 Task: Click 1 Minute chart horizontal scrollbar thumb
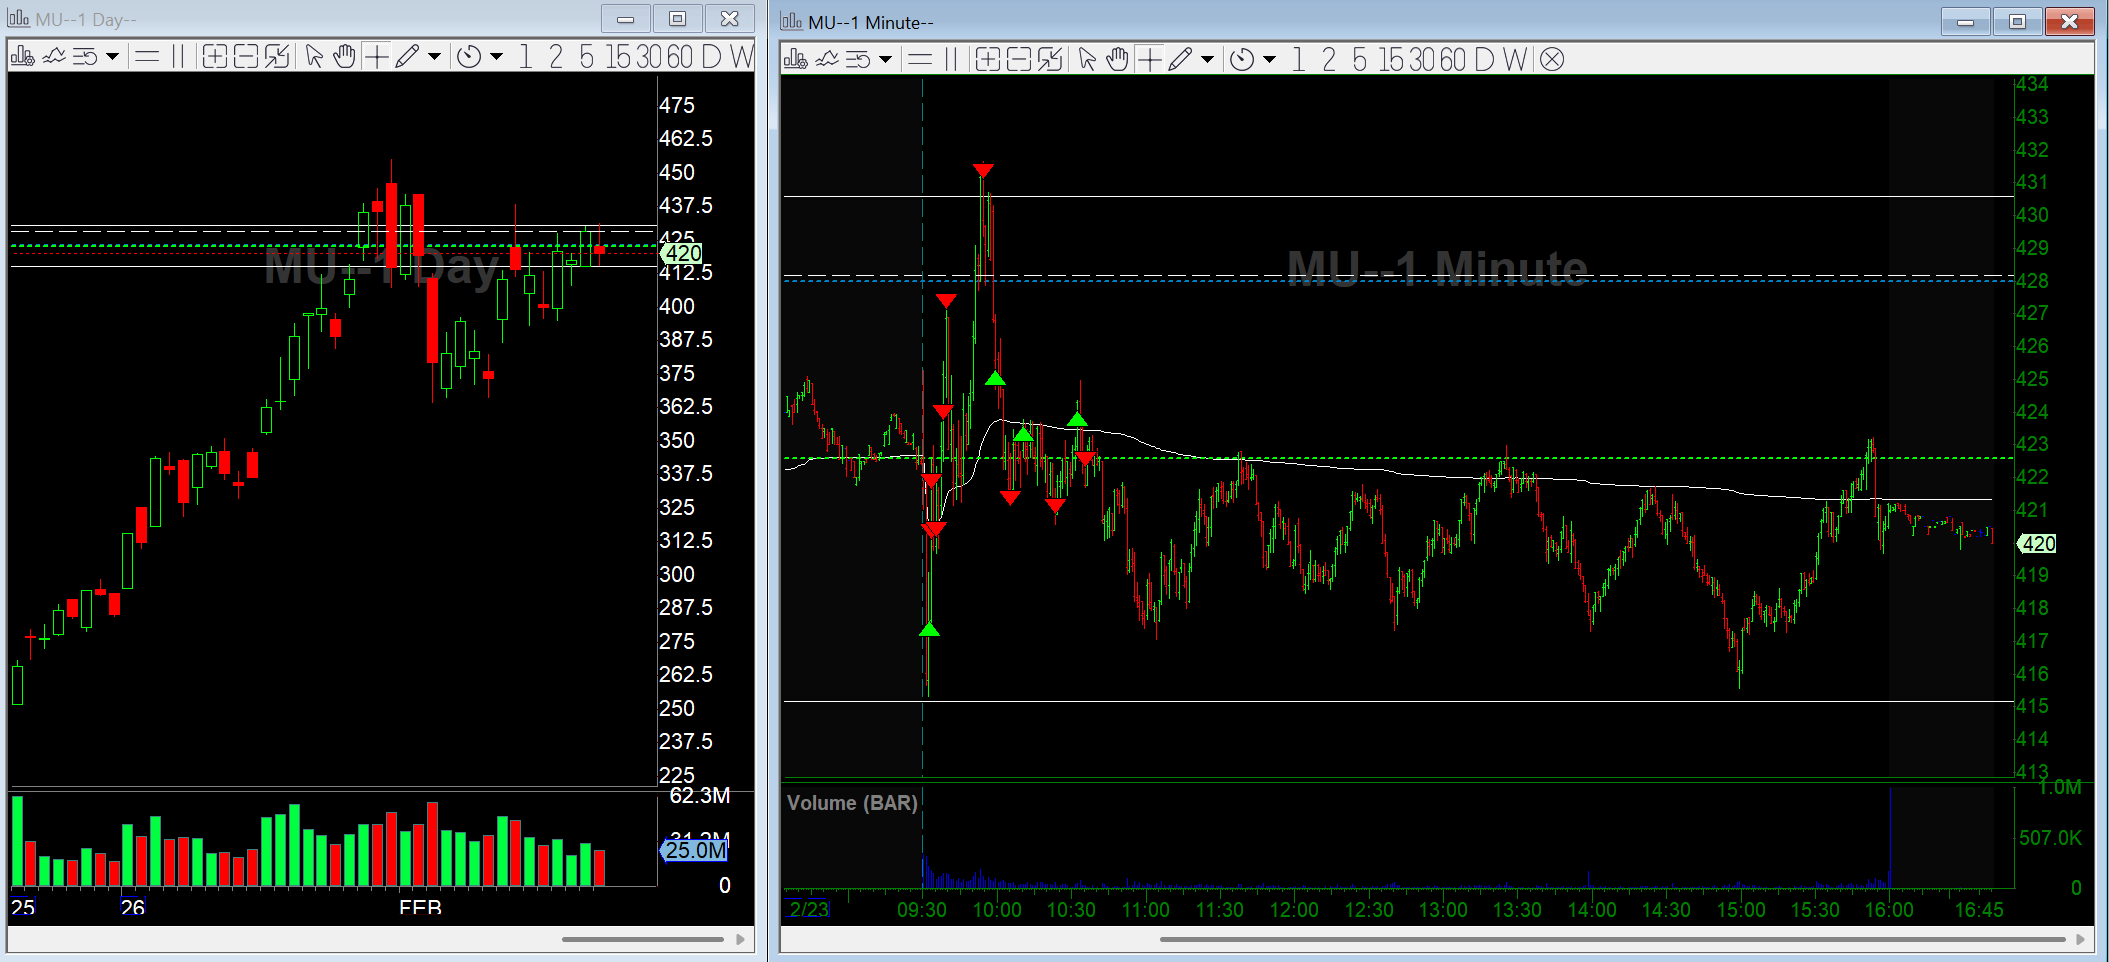1613,939
